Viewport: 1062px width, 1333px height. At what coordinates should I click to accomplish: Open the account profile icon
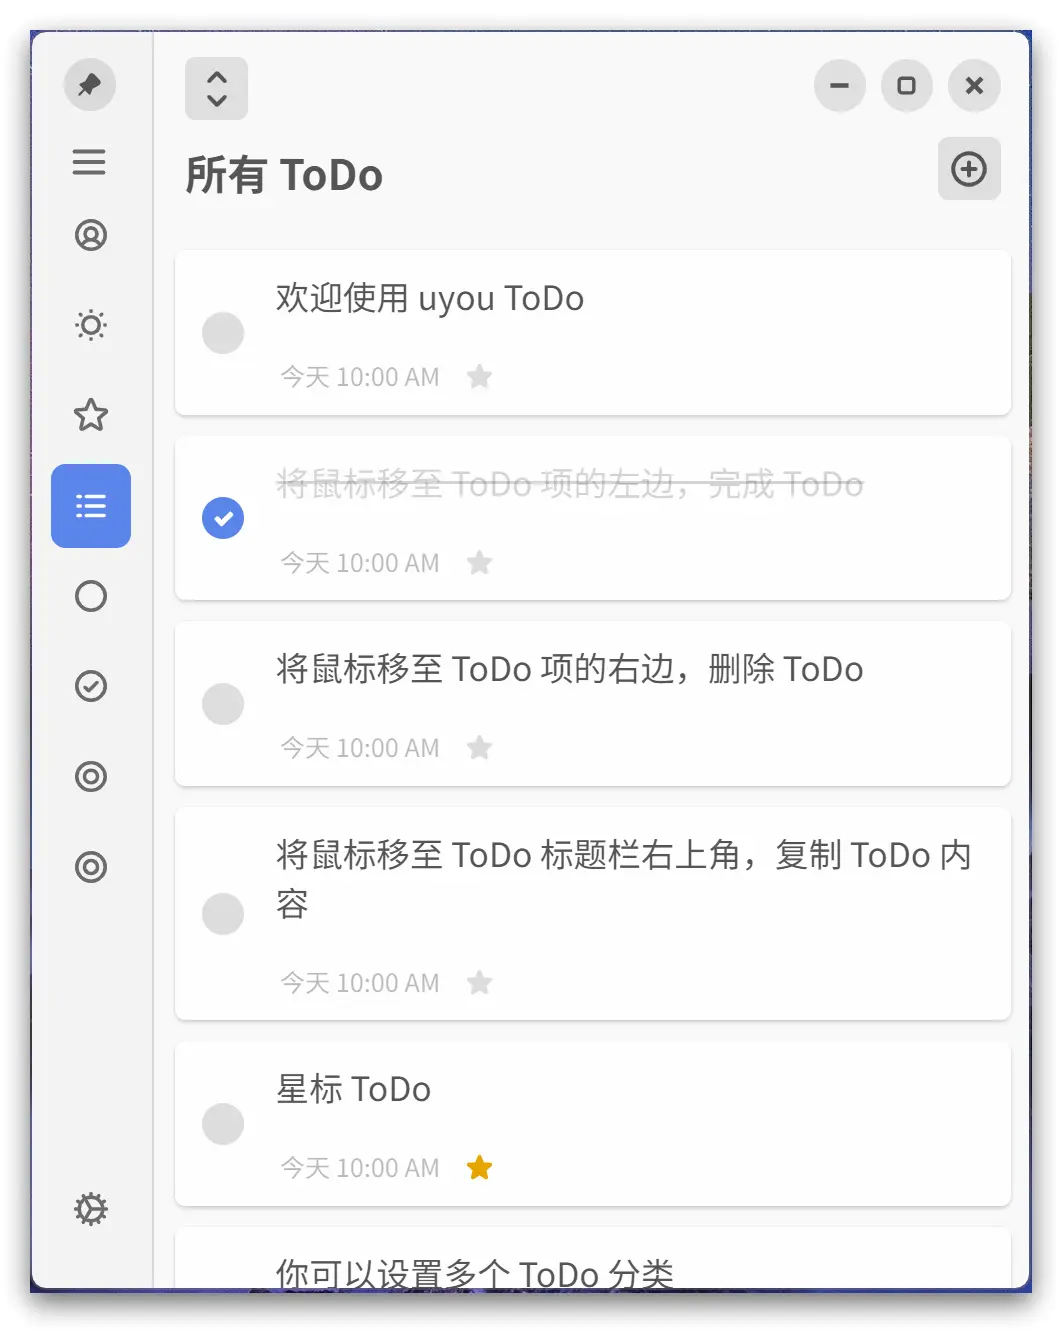tap(91, 235)
